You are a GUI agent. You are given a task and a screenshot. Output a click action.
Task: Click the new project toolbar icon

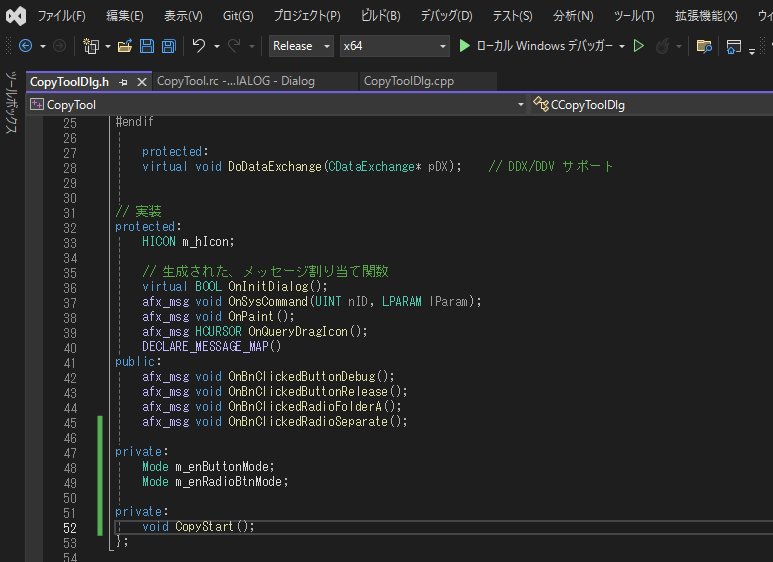91,46
